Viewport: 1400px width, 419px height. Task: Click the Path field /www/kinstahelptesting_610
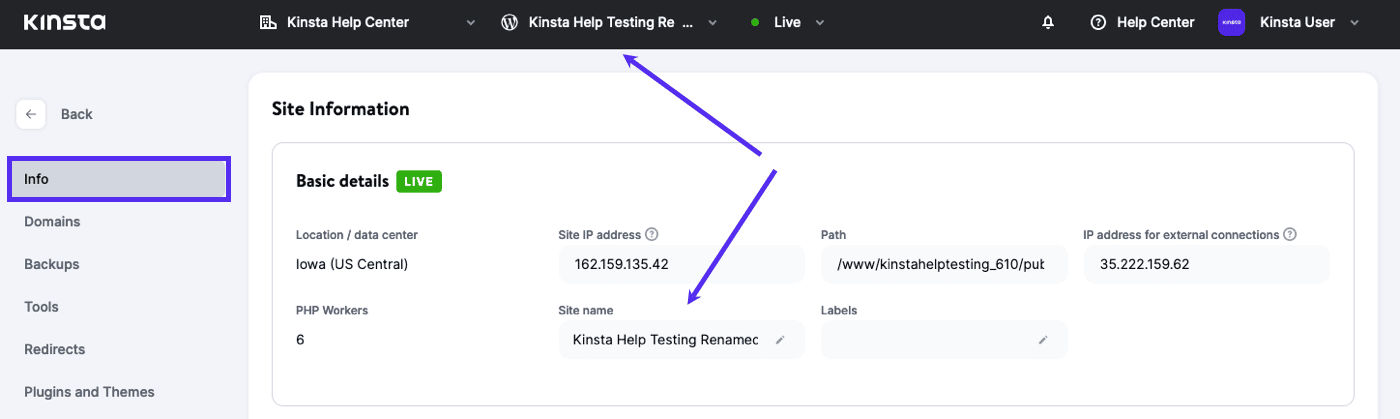point(944,264)
